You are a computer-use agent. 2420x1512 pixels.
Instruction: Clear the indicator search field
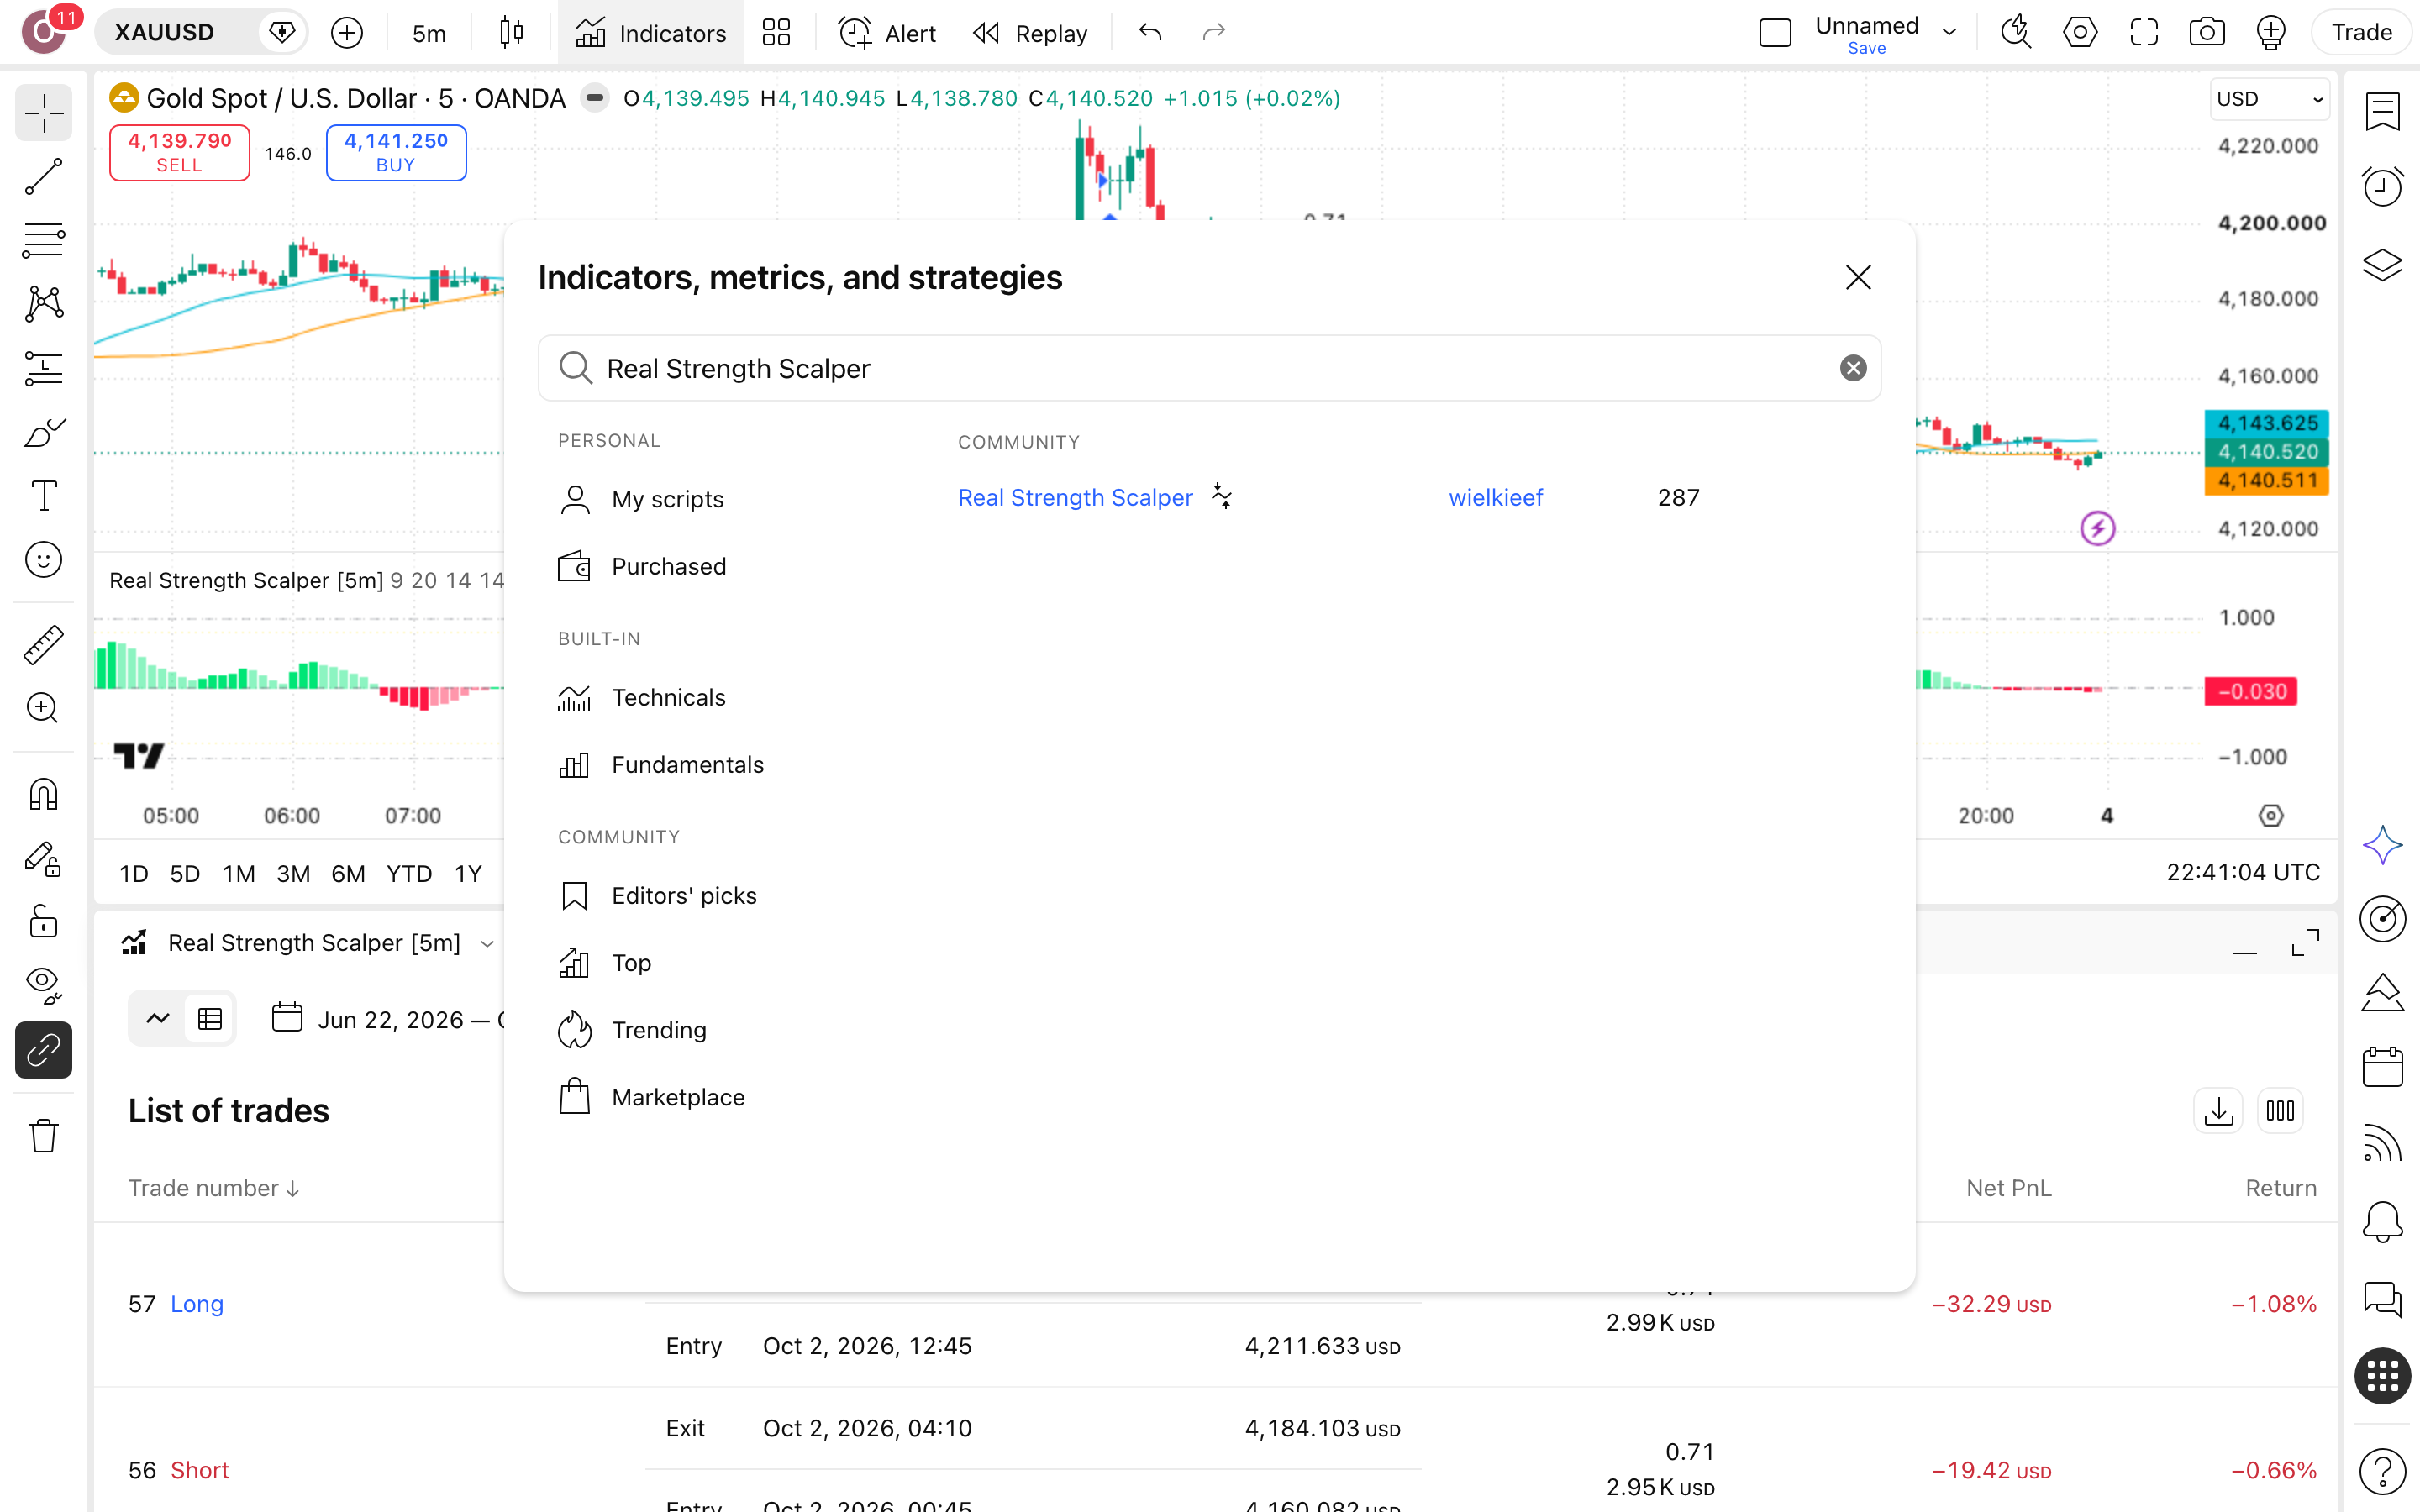[1853, 368]
